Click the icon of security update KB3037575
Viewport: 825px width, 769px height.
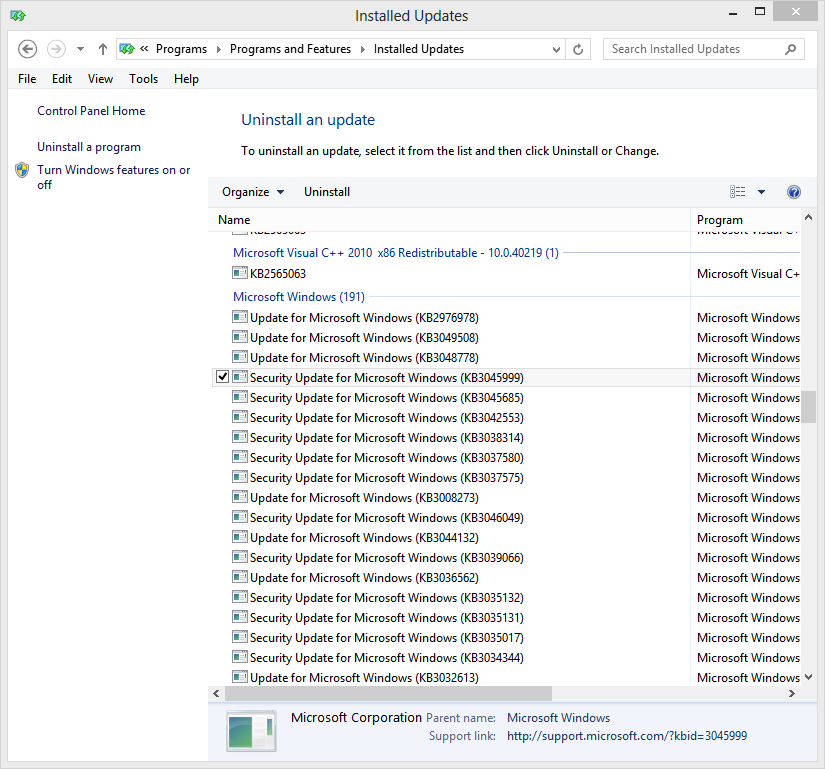coord(240,477)
